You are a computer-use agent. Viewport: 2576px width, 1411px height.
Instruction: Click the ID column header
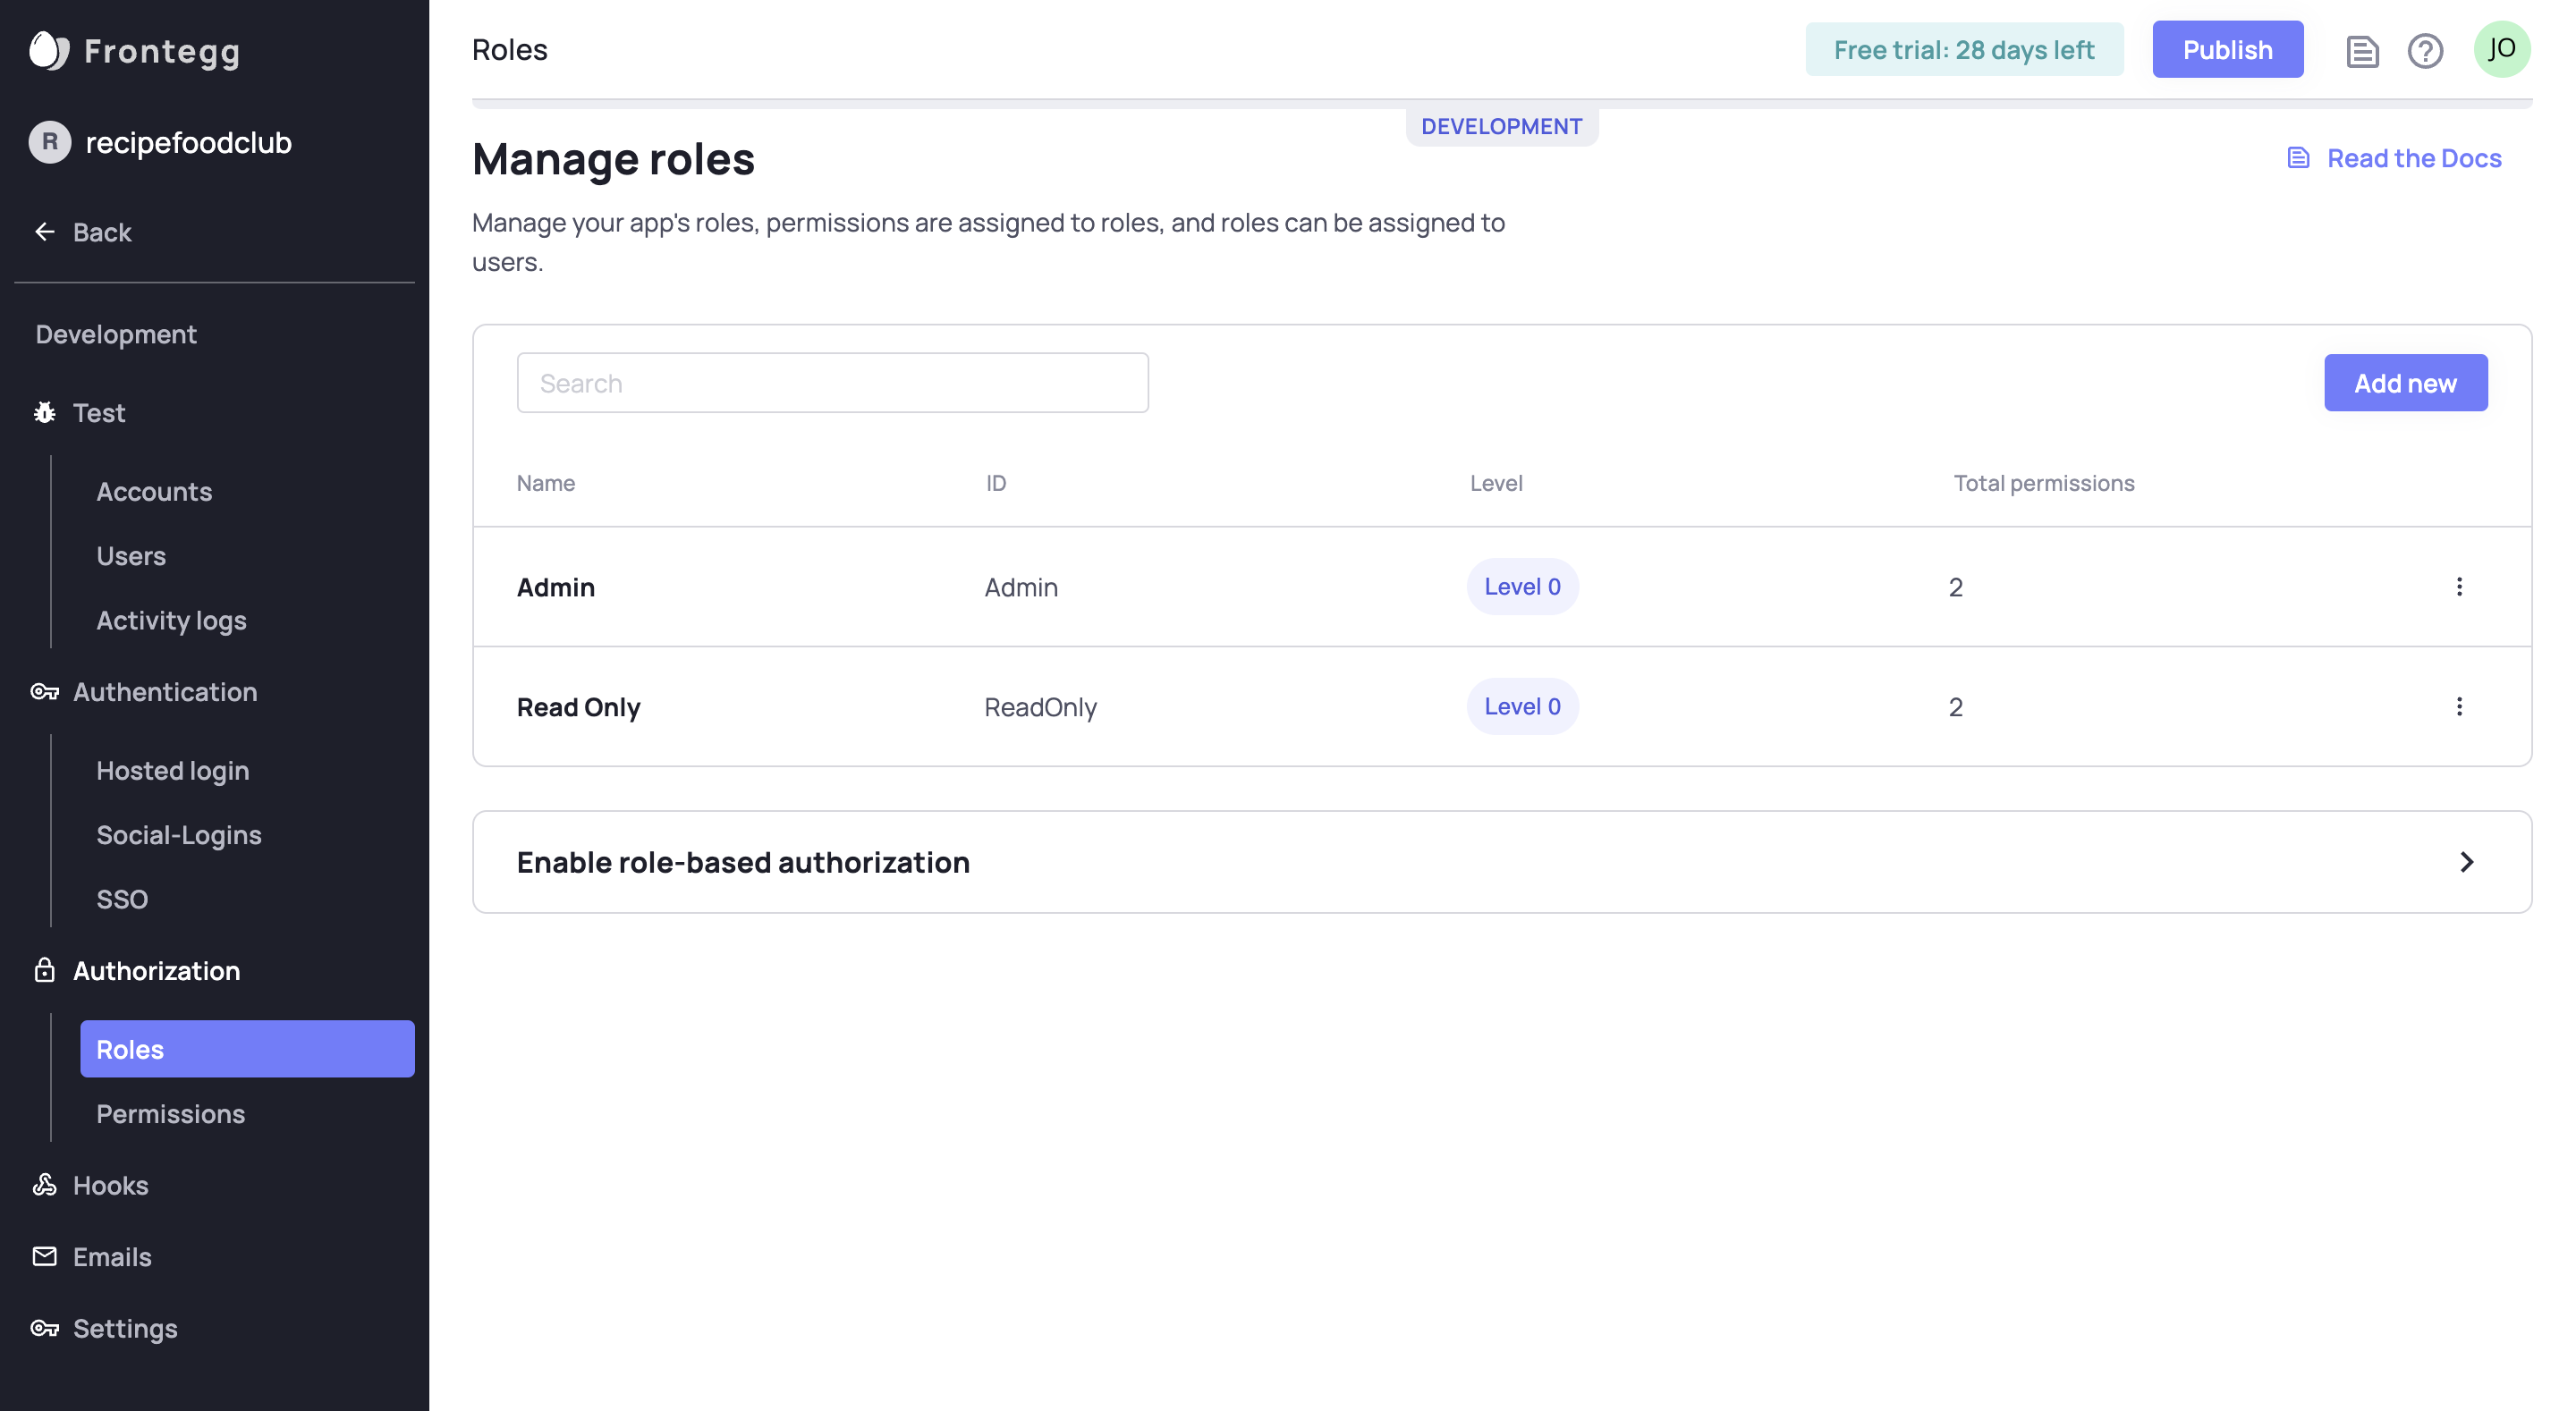[x=996, y=483]
